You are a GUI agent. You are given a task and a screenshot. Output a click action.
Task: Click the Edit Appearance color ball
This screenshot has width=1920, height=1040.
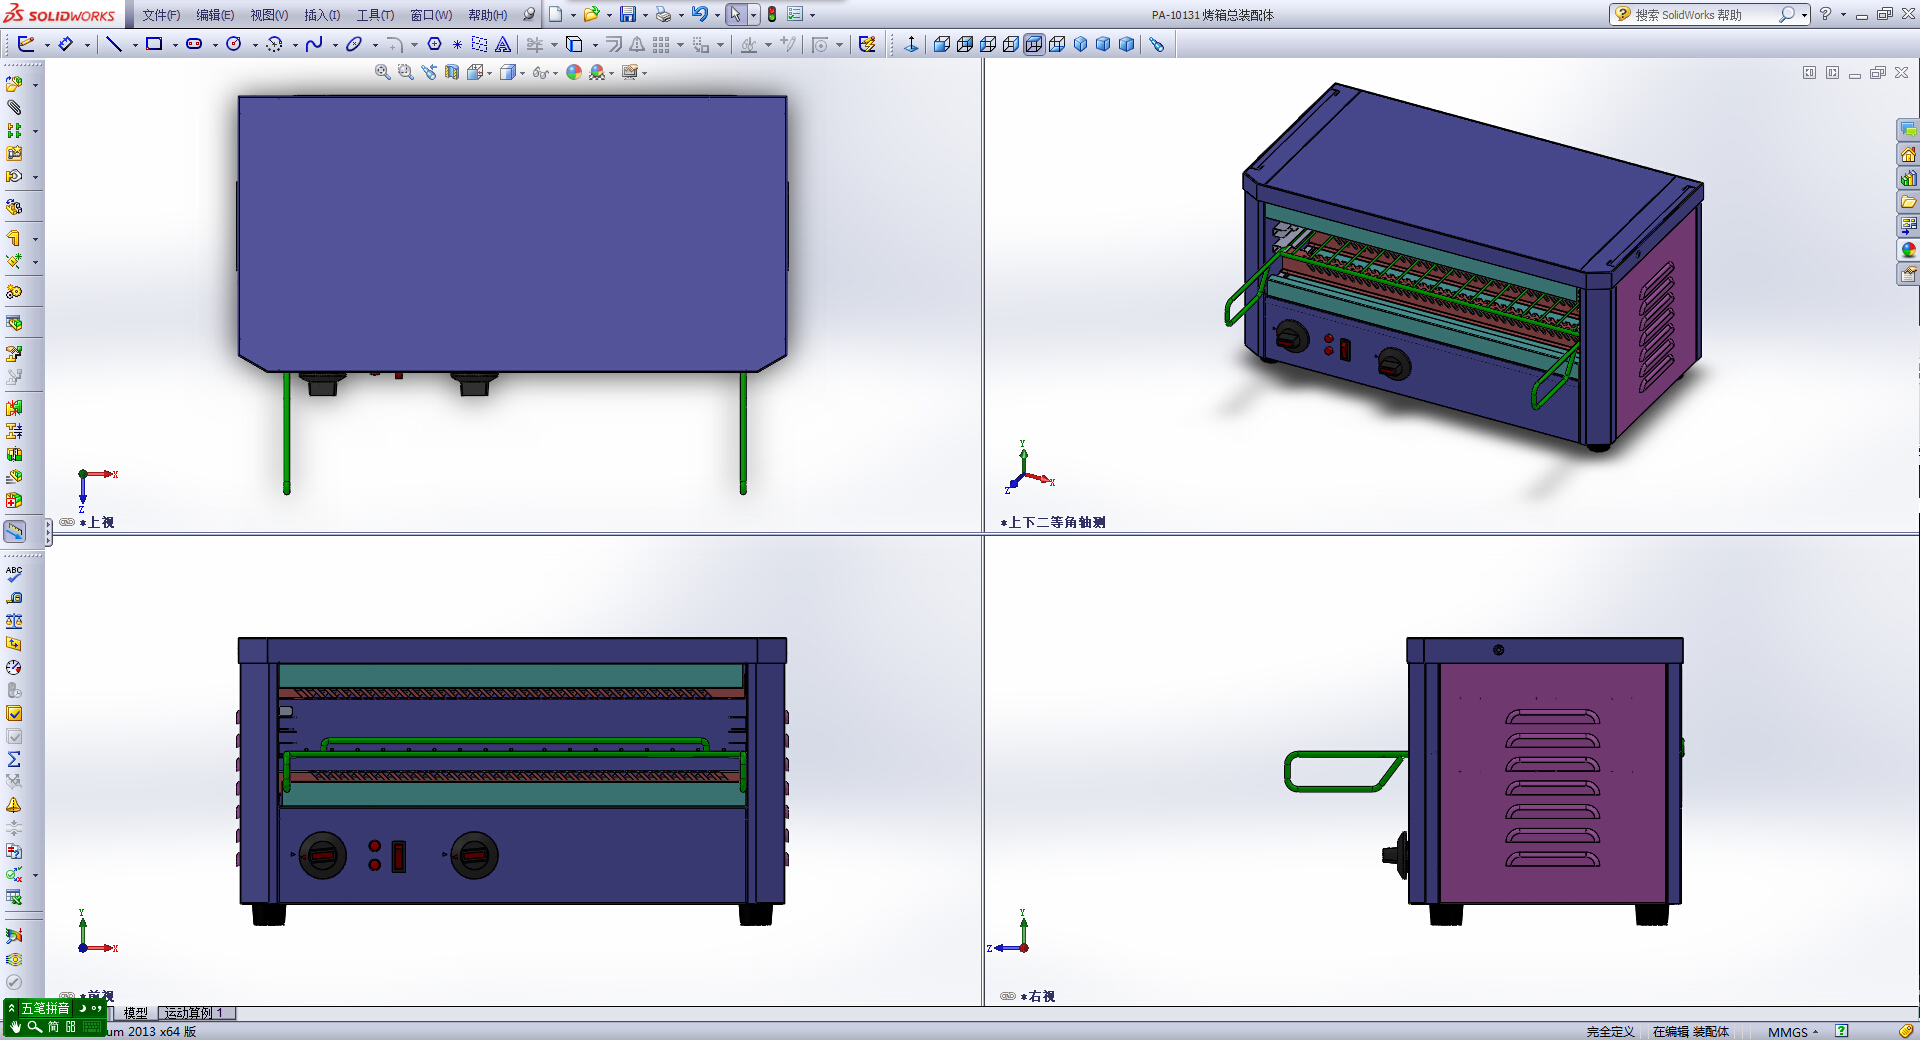click(574, 72)
